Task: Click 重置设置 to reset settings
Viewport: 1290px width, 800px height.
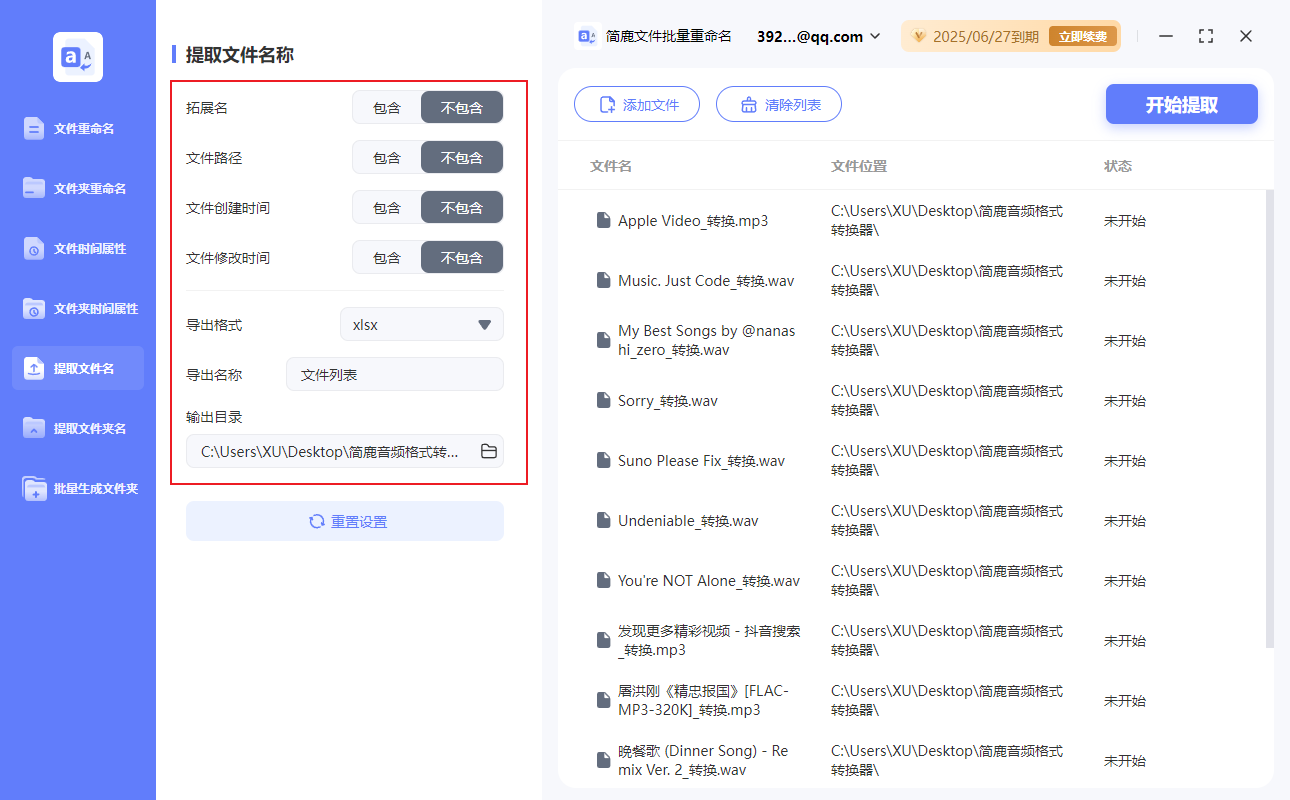Action: pyautogui.click(x=344, y=520)
